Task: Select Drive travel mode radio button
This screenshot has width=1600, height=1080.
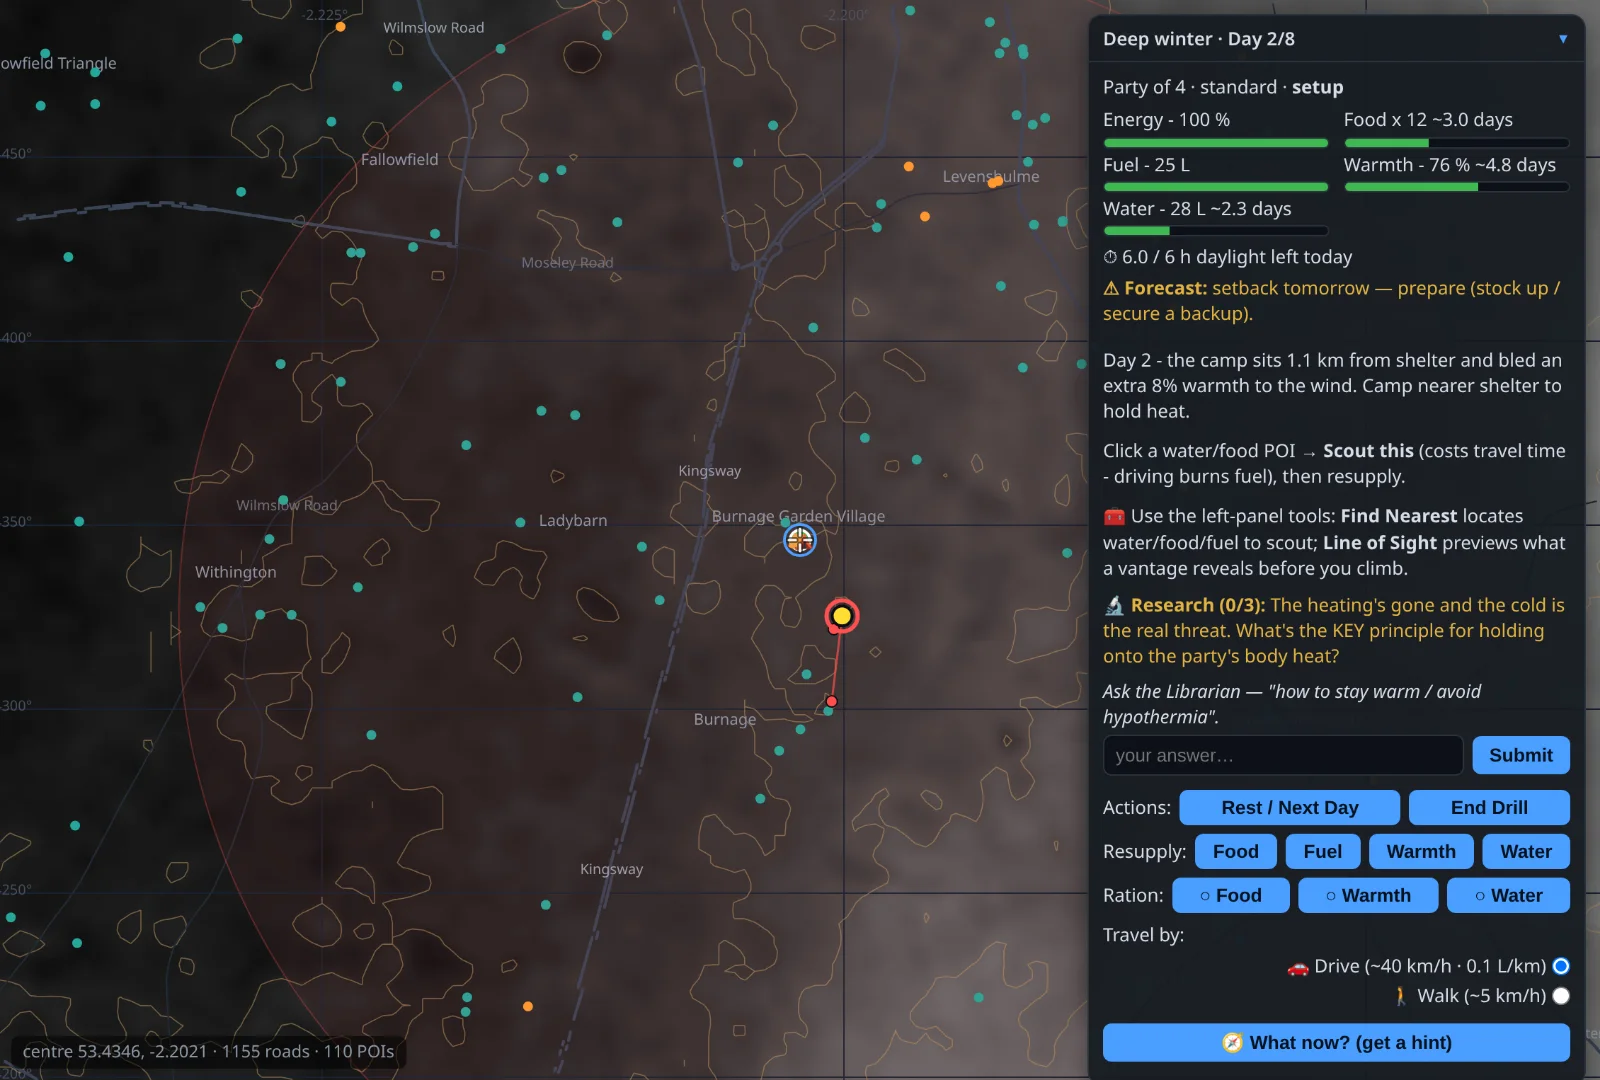Action: coord(1560,966)
